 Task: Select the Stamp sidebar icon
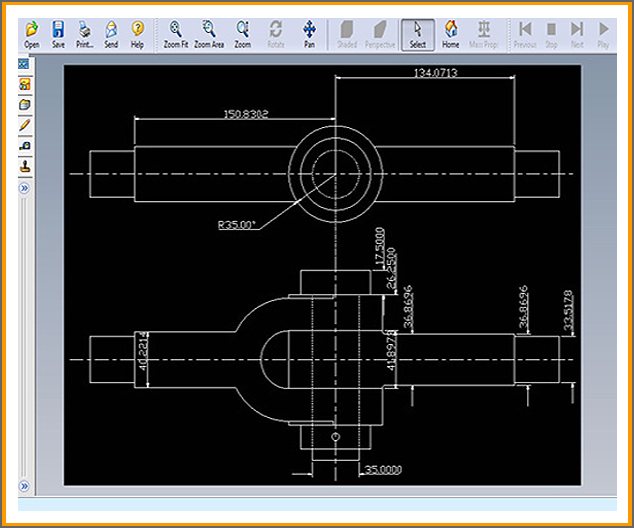point(25,166)
